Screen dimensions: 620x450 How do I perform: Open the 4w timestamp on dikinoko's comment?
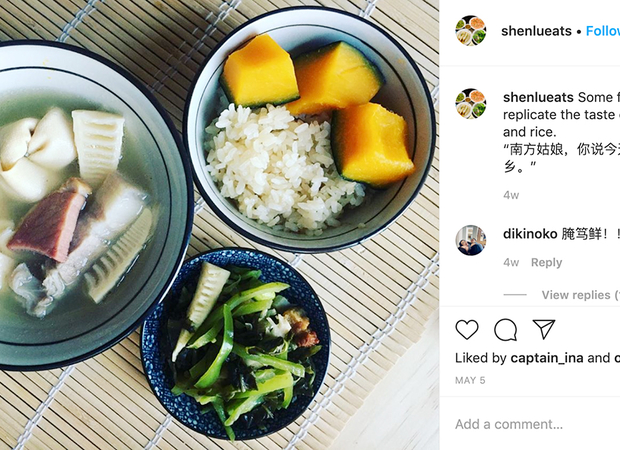(x=511, y=263)
